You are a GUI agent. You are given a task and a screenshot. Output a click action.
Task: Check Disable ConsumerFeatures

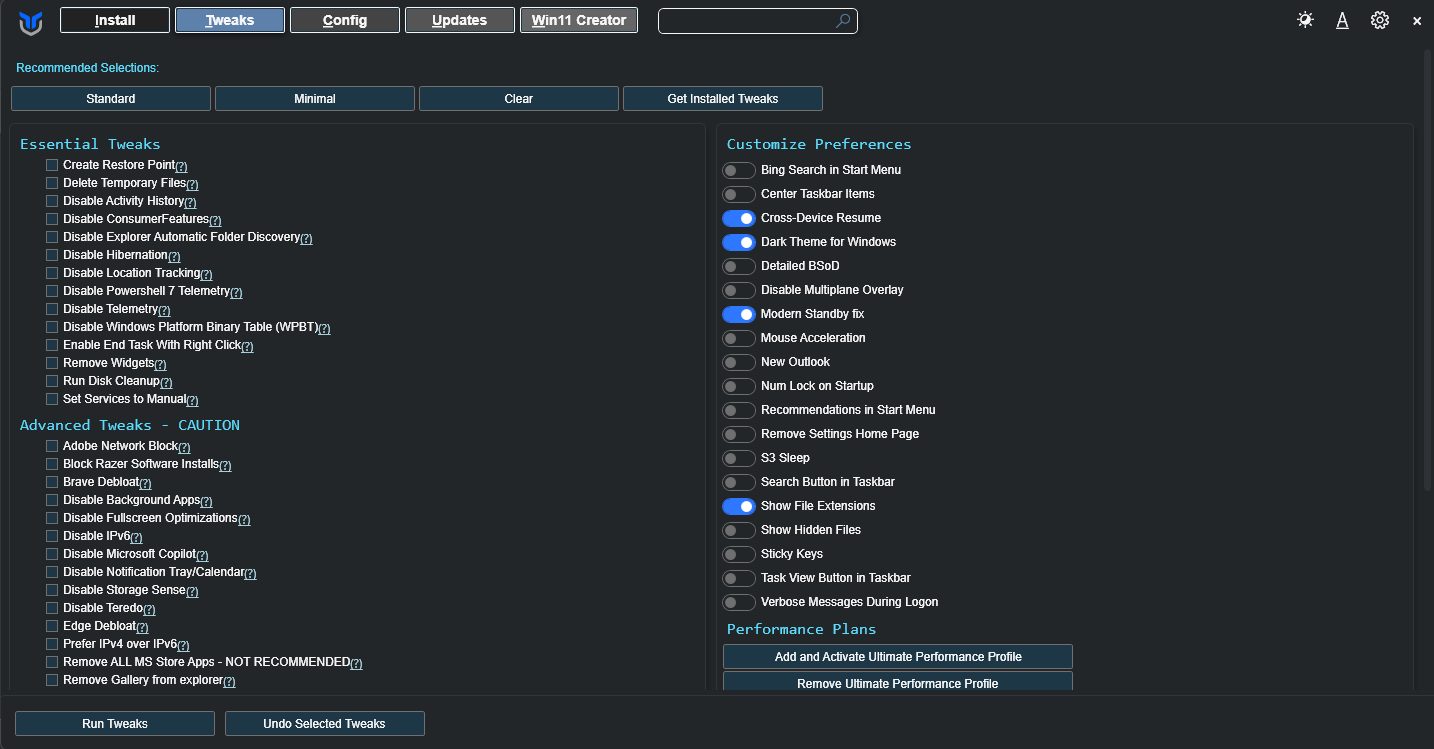click(52, 219)
